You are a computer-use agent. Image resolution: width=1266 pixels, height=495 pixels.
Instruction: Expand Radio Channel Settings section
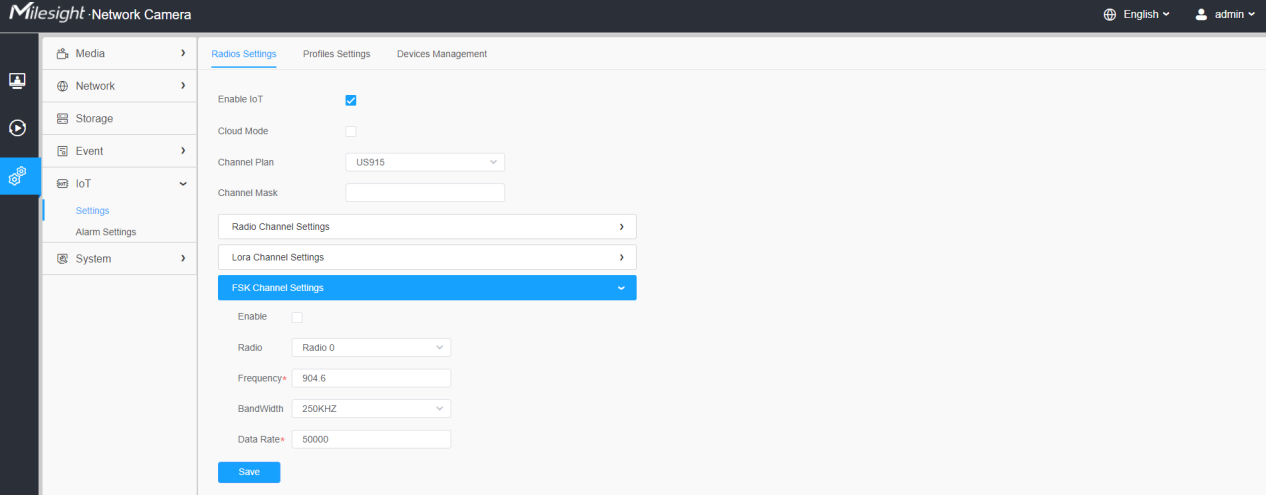coord(427,227)
